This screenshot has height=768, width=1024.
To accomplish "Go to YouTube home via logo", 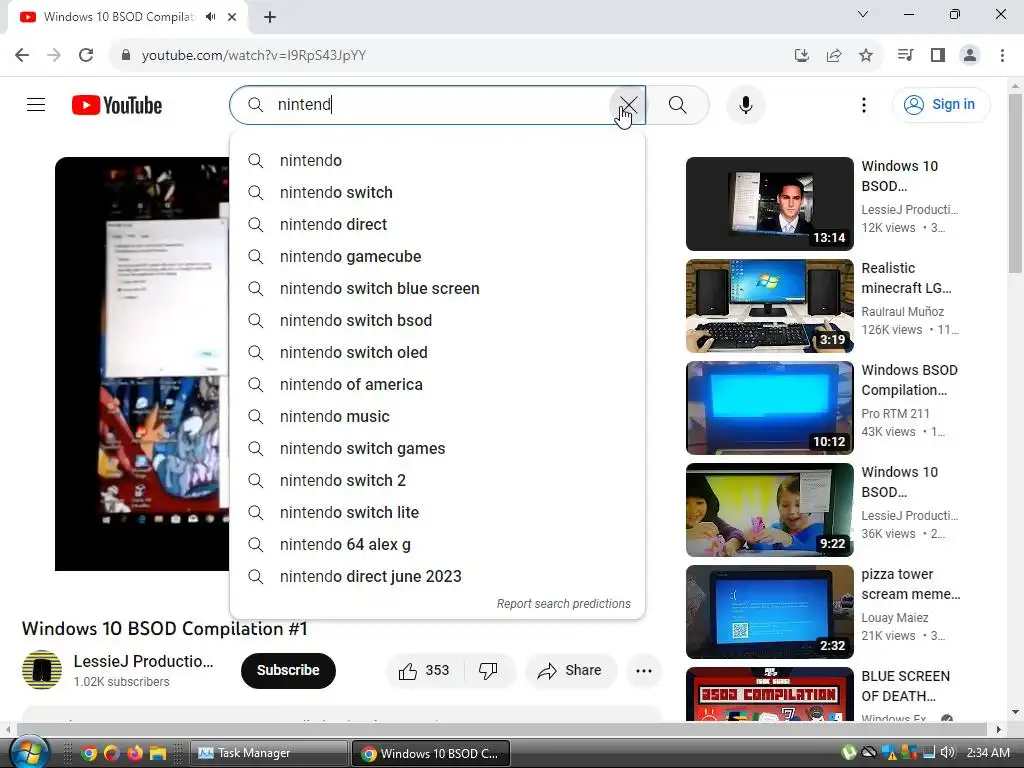I will (117, 105).
